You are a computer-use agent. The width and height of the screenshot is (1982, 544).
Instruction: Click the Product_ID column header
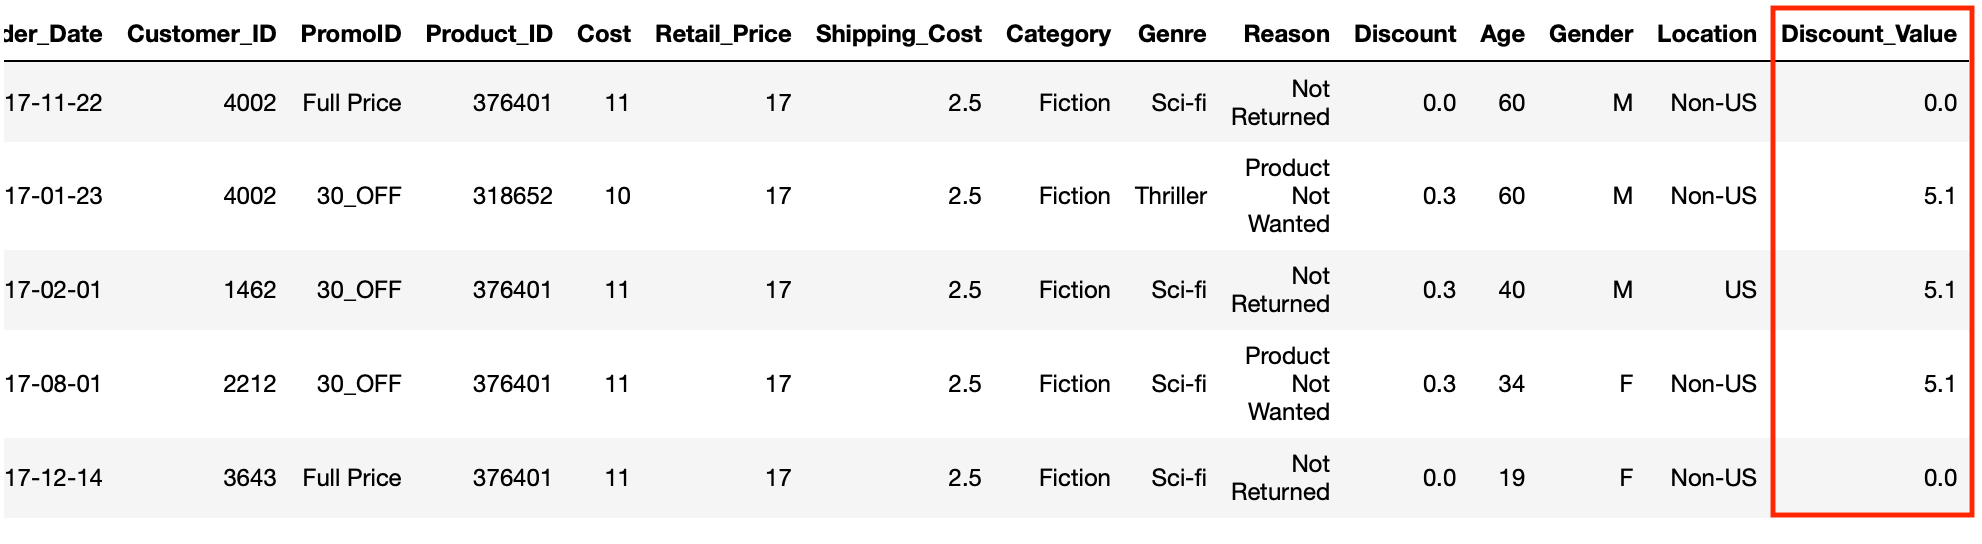click(x=489, y=34)
